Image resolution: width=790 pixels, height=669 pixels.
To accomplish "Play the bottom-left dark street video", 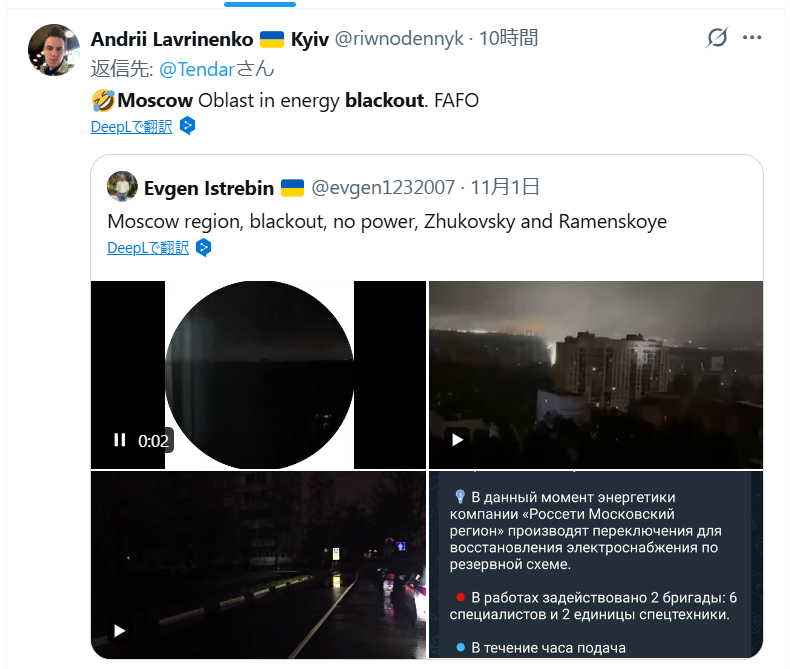I will [120, 631].
